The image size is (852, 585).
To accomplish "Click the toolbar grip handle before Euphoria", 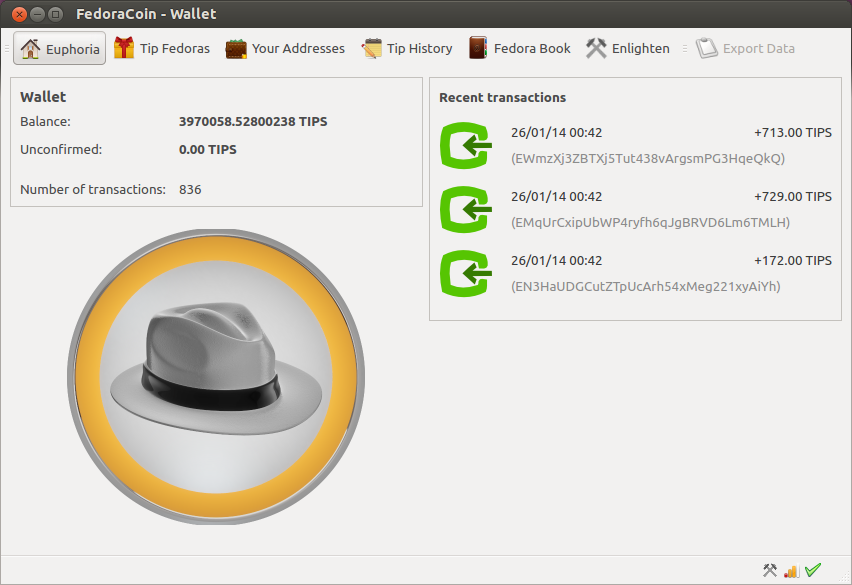I will coord(7,49).
